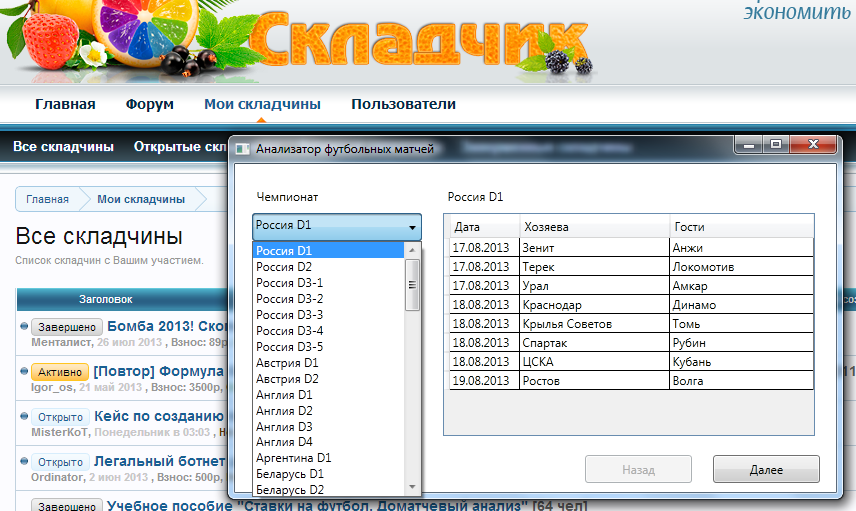The image size is (856, 511).
Task: Click the analyzer window's title bar icon
Action: coord(242,149)
